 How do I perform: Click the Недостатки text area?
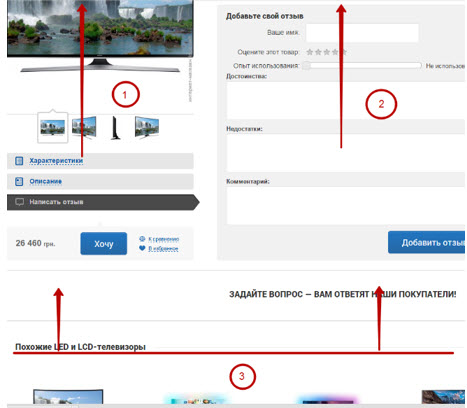[x=346, y=153]
